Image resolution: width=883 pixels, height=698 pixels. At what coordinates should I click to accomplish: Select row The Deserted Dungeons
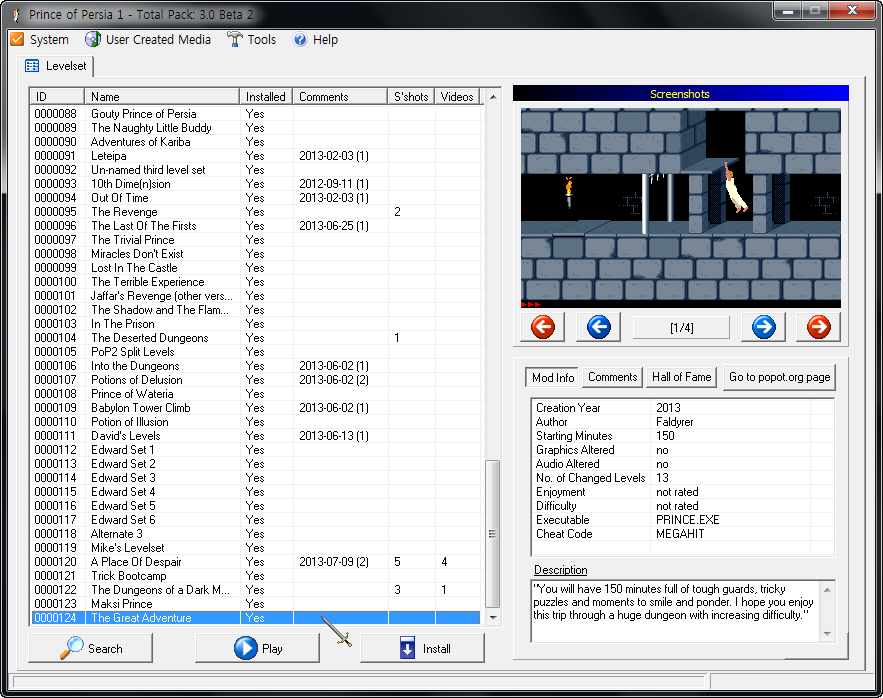tap(255, 338)
